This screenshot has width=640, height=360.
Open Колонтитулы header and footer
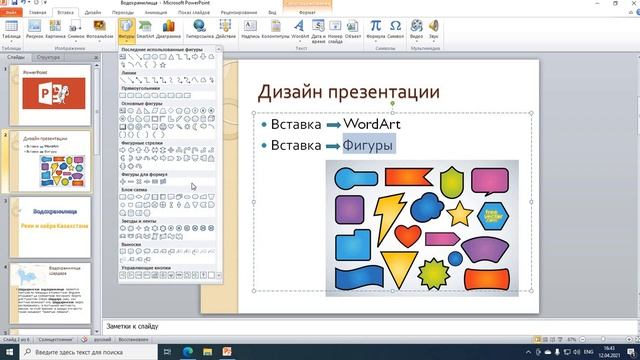coord(276,29)
